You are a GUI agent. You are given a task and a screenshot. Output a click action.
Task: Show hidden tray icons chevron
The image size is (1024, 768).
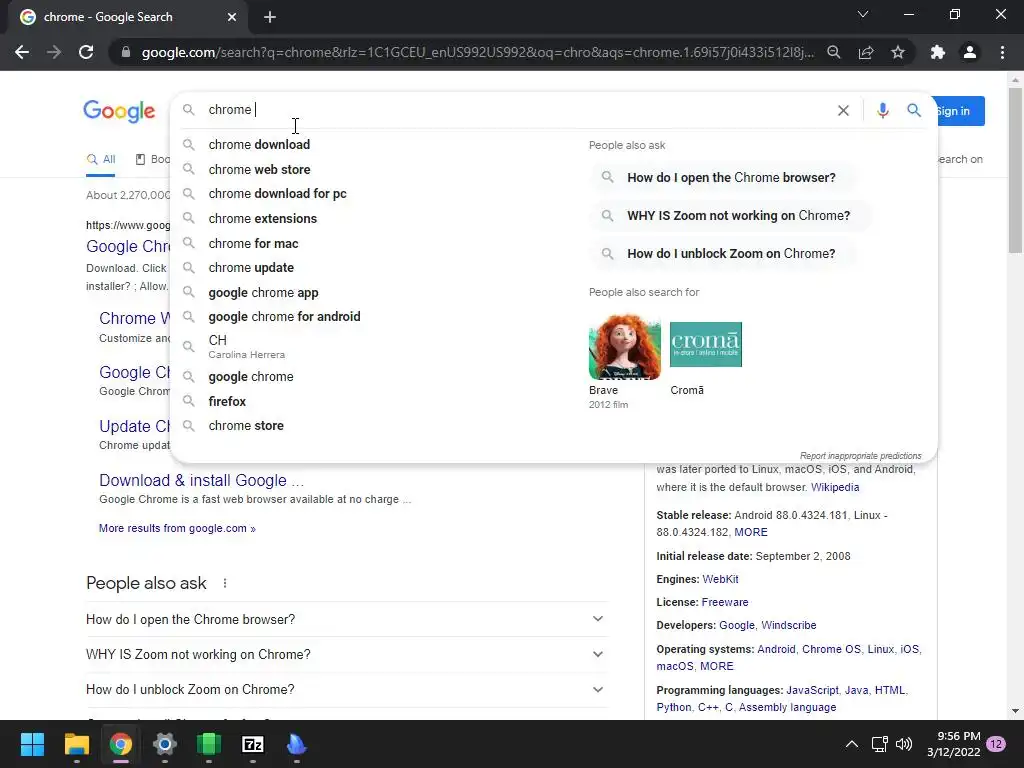852,744
